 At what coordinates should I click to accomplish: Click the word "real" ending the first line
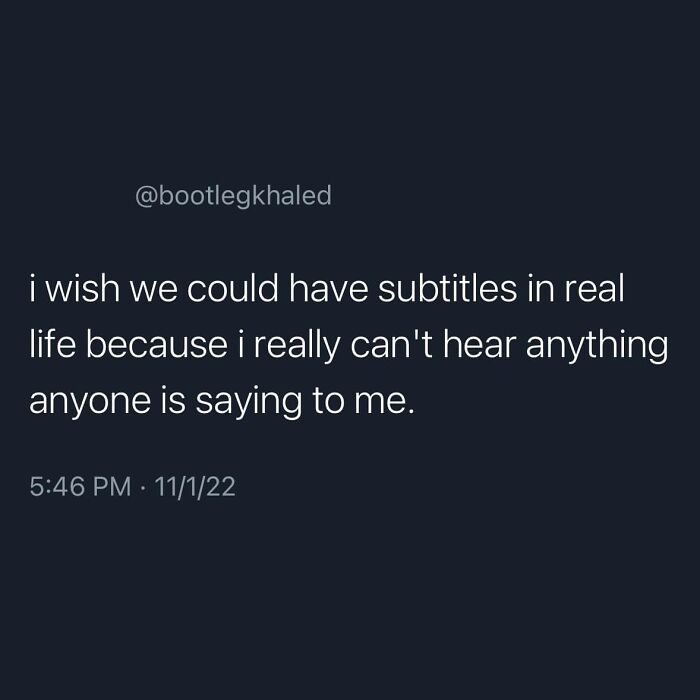click(x=594, y=288)
